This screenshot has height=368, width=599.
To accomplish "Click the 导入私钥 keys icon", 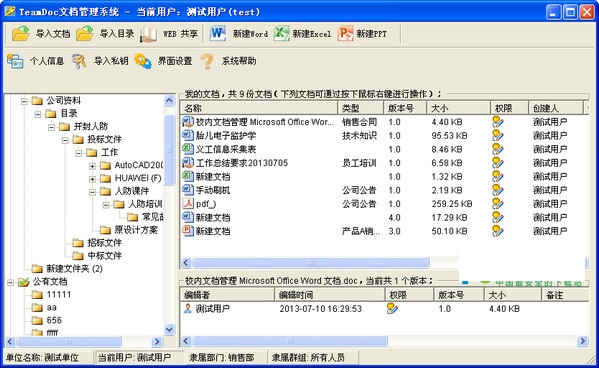I will 79,61.
